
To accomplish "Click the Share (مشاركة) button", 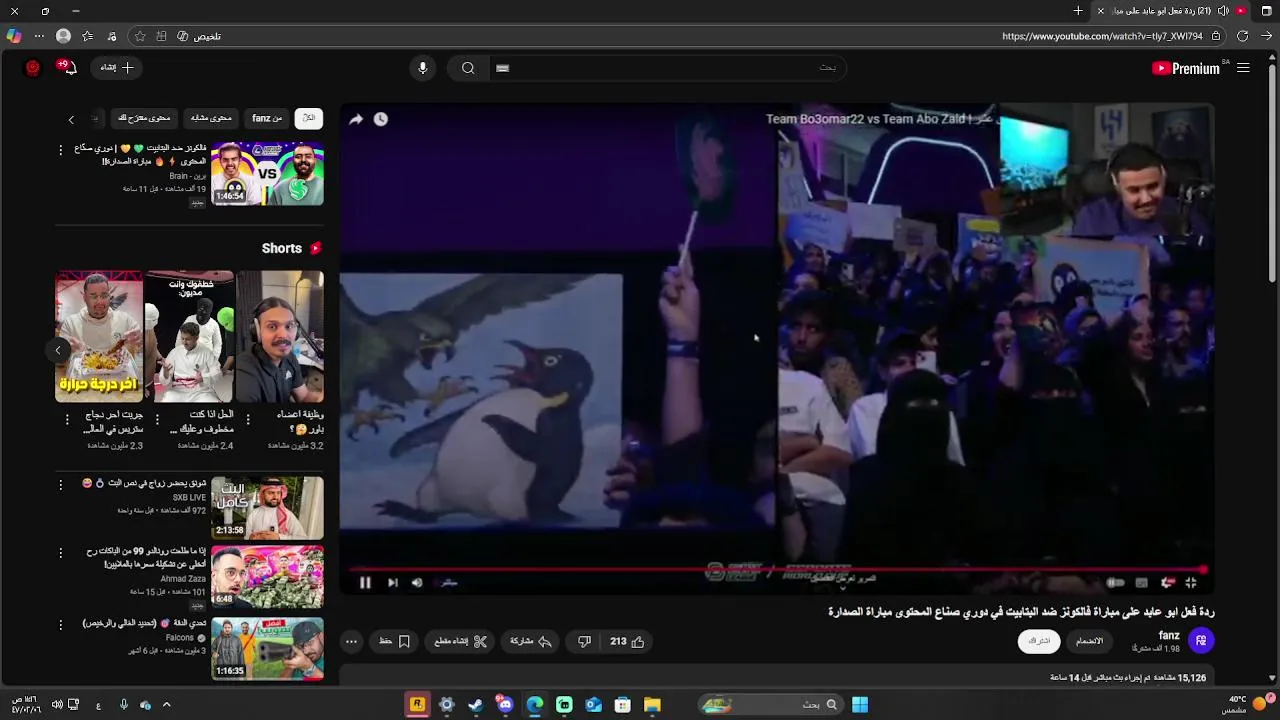I will 531,642.
